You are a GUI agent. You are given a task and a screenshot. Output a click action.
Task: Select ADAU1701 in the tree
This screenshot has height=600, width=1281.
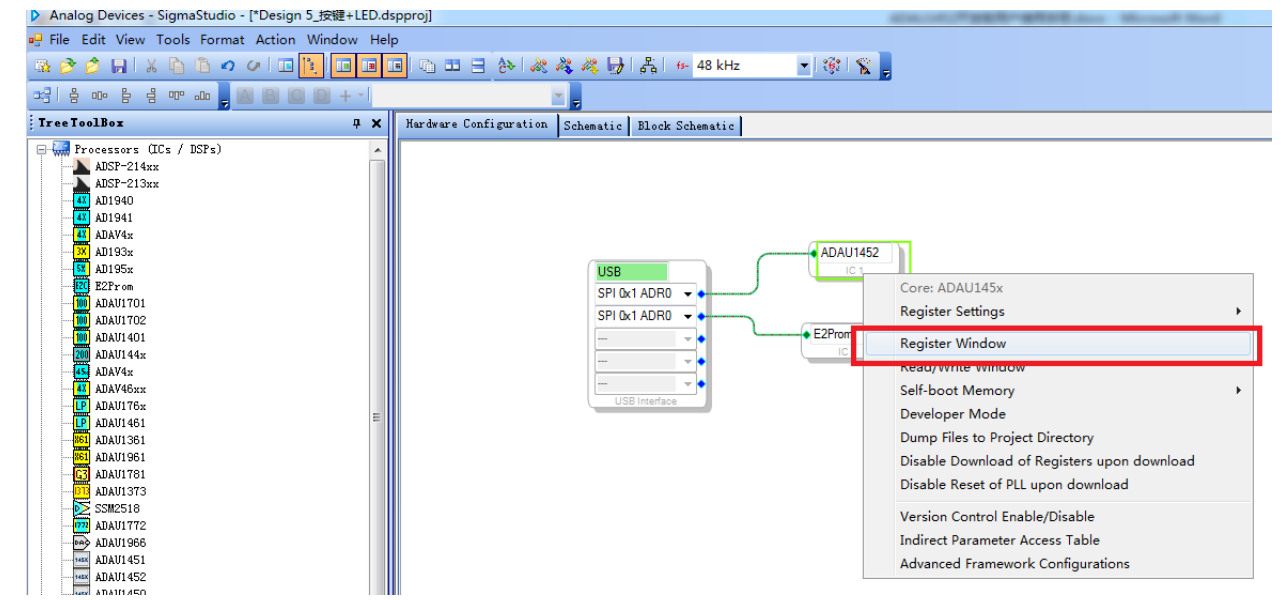[x=120, y=303]
